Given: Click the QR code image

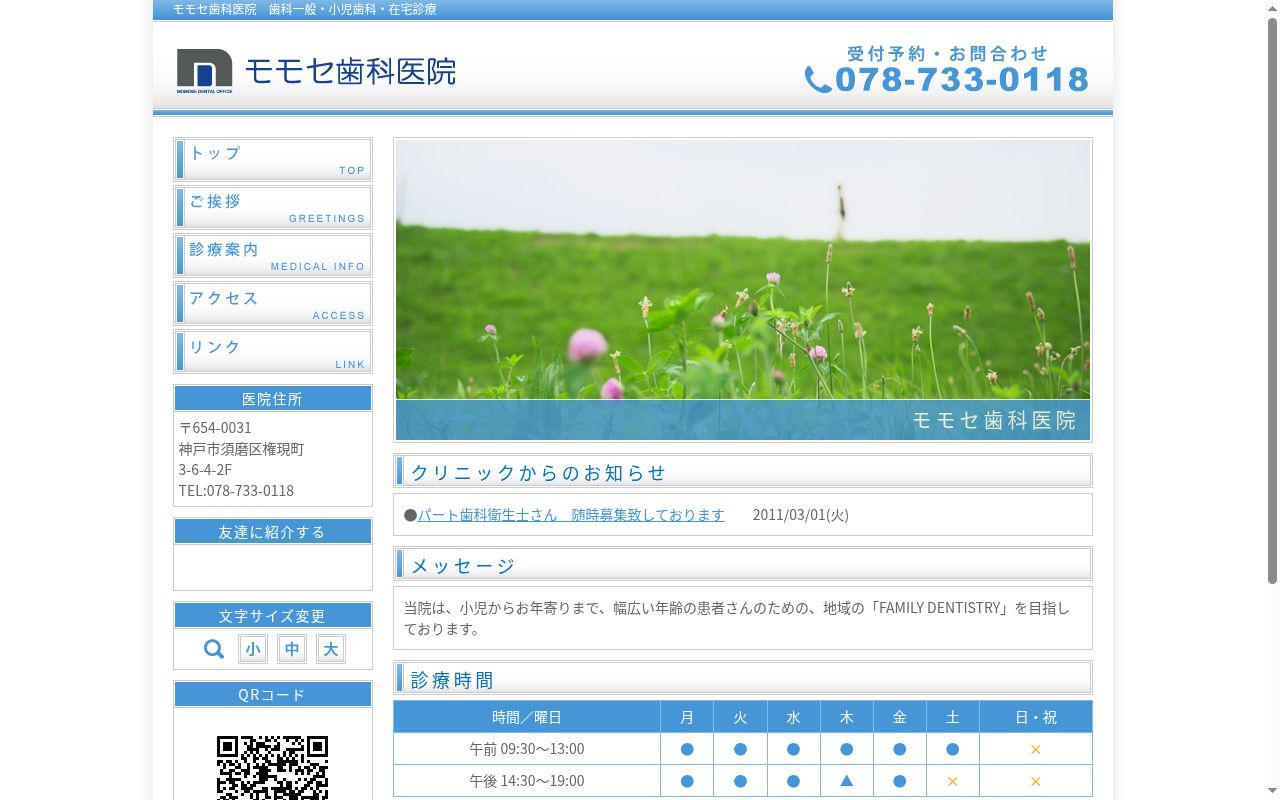Looking at the screenshot, I should [x=273, y=768].
